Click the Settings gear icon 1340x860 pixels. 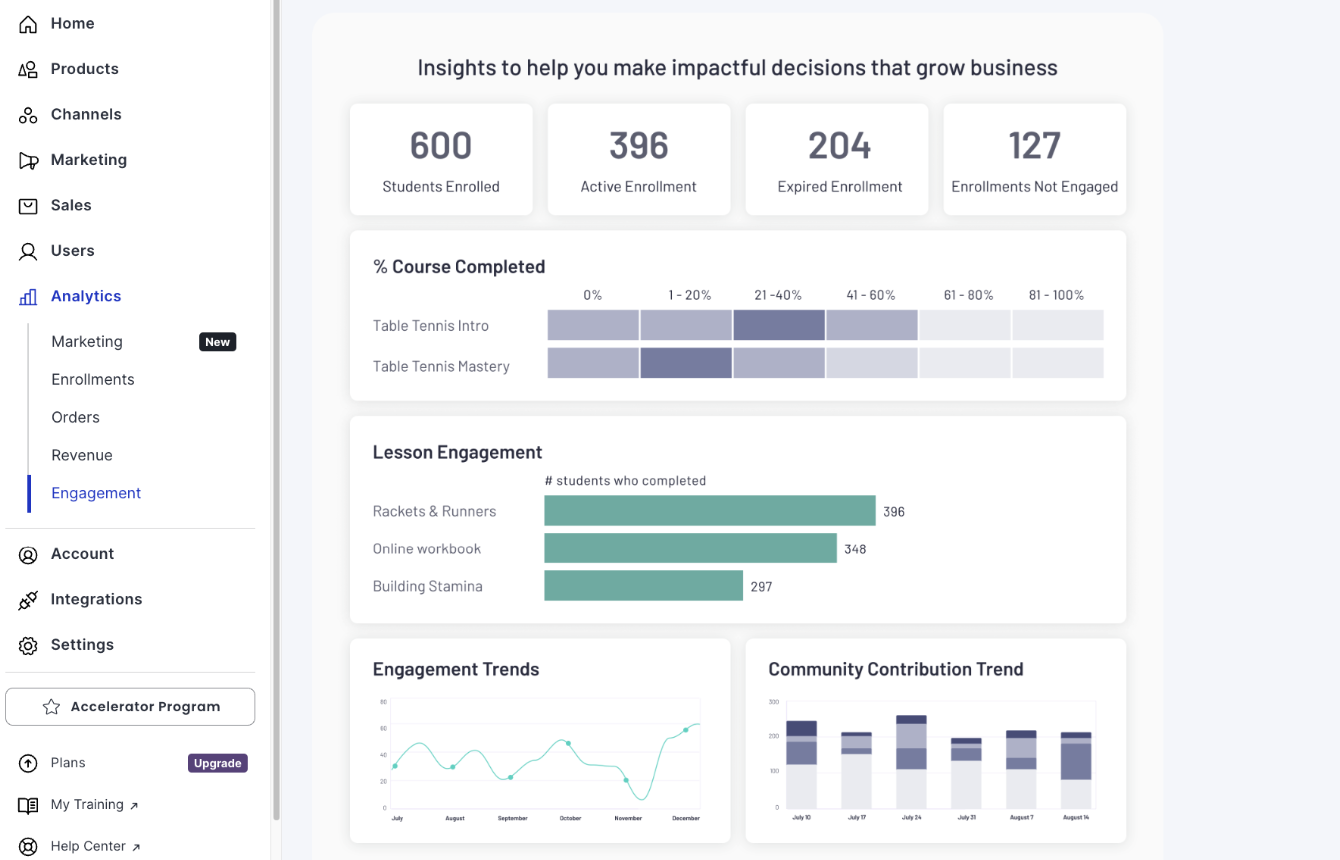28,645
